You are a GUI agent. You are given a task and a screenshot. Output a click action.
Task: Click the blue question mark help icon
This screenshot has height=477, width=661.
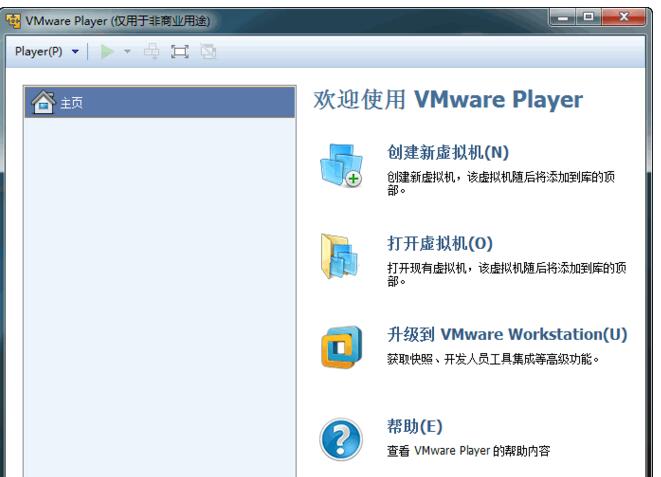click(x=341, y=439)
